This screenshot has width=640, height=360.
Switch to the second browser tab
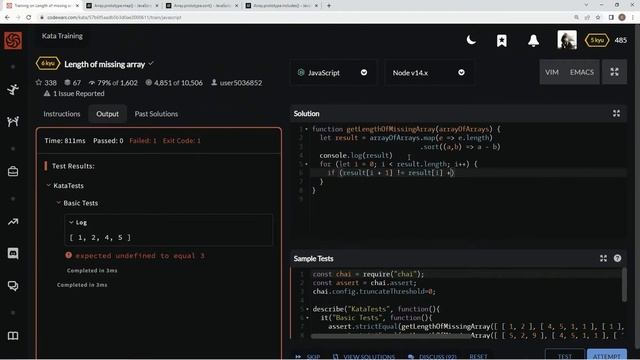pos(122,6)
